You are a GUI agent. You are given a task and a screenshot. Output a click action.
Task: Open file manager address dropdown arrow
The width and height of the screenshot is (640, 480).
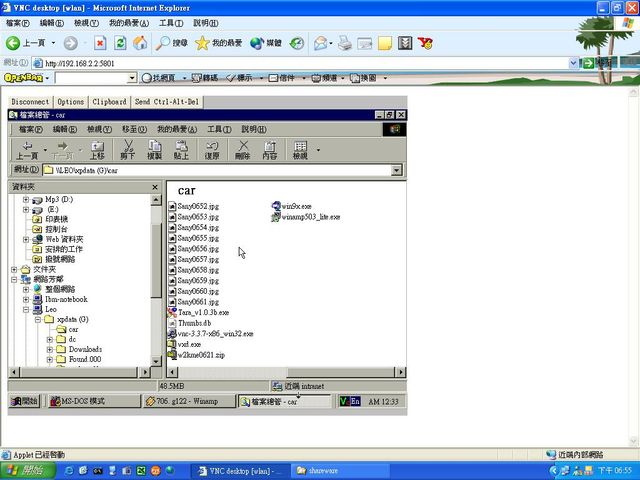pos(396,170)
